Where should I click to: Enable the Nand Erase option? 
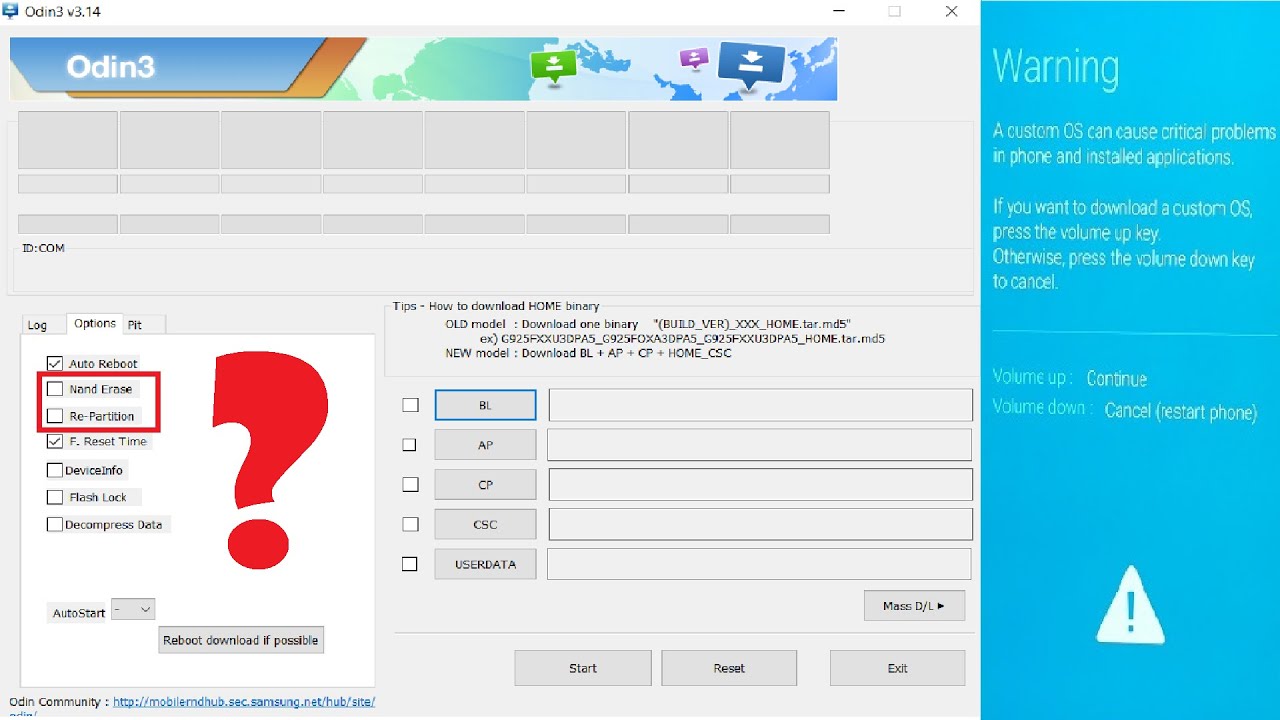point(55,389)
